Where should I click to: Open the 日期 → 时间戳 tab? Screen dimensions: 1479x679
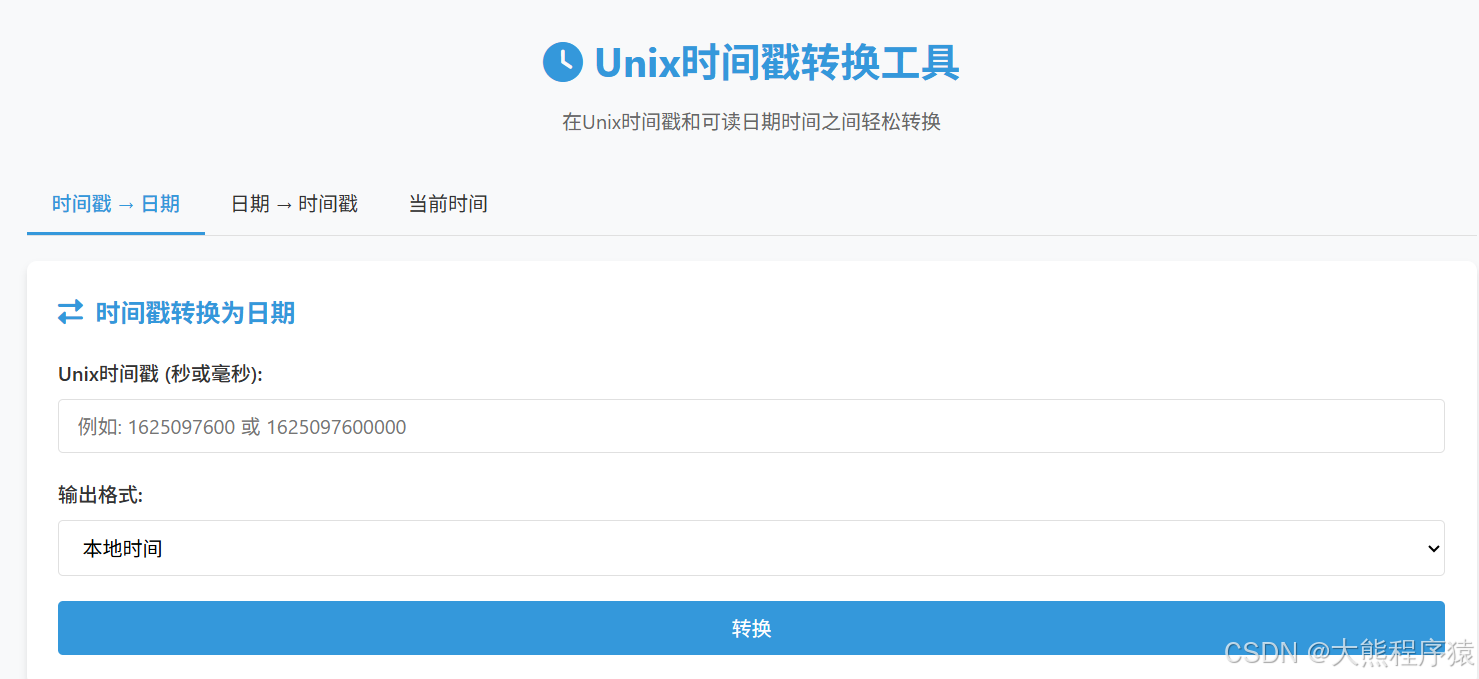[294, 204]
